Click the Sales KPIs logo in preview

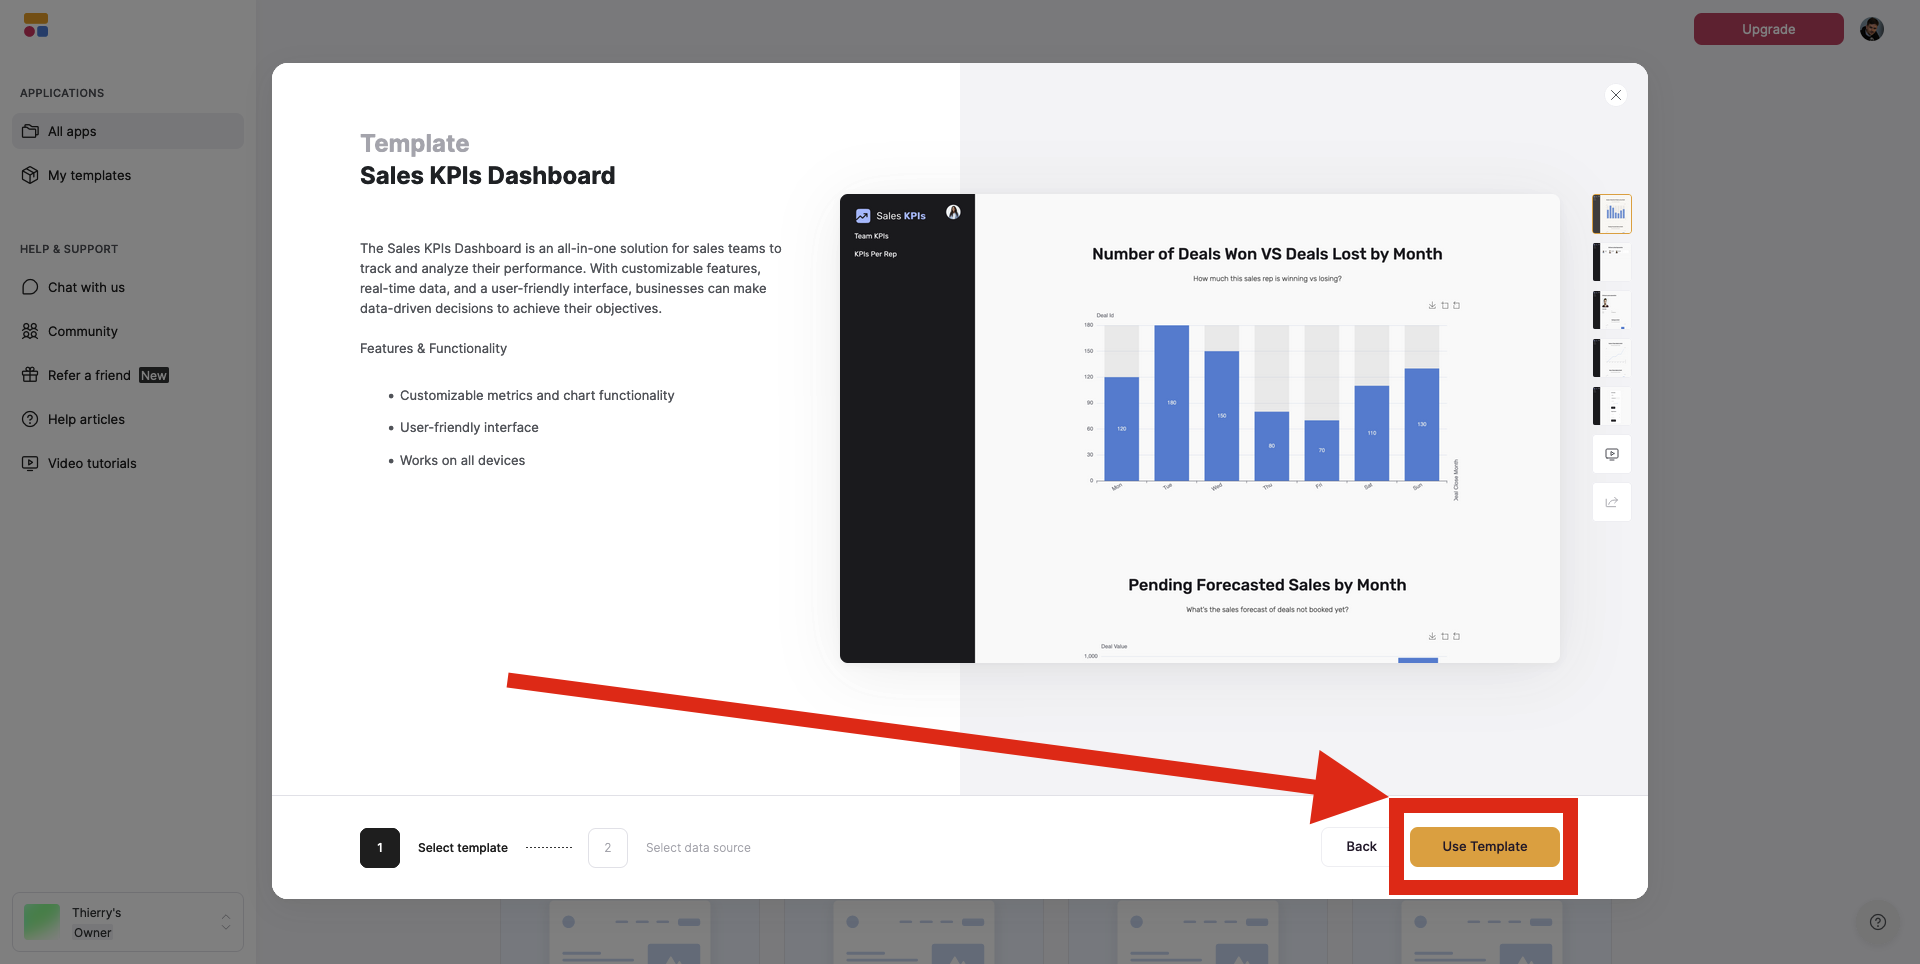(x=890, y=215)
